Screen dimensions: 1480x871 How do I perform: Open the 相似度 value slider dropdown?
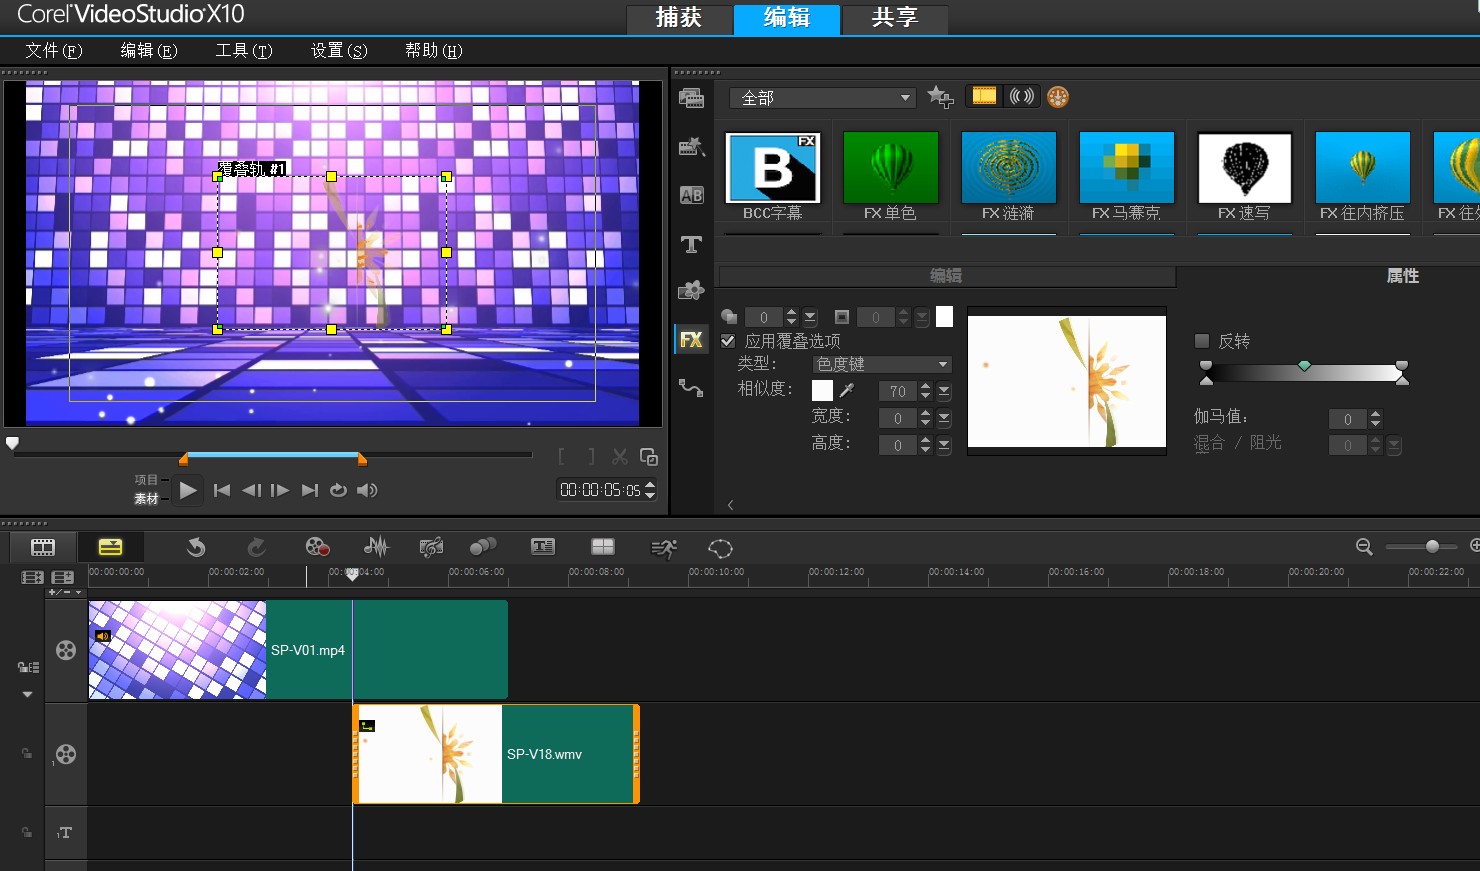pos(944,391)
